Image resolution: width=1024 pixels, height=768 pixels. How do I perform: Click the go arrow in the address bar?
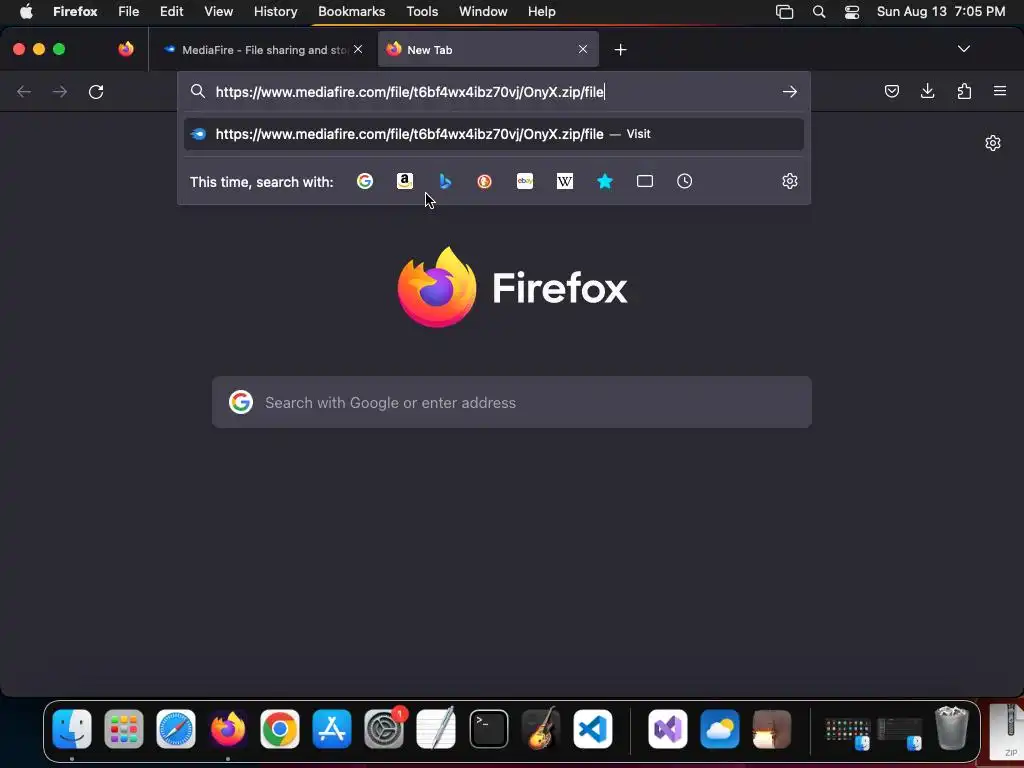[x=790, y=92]
